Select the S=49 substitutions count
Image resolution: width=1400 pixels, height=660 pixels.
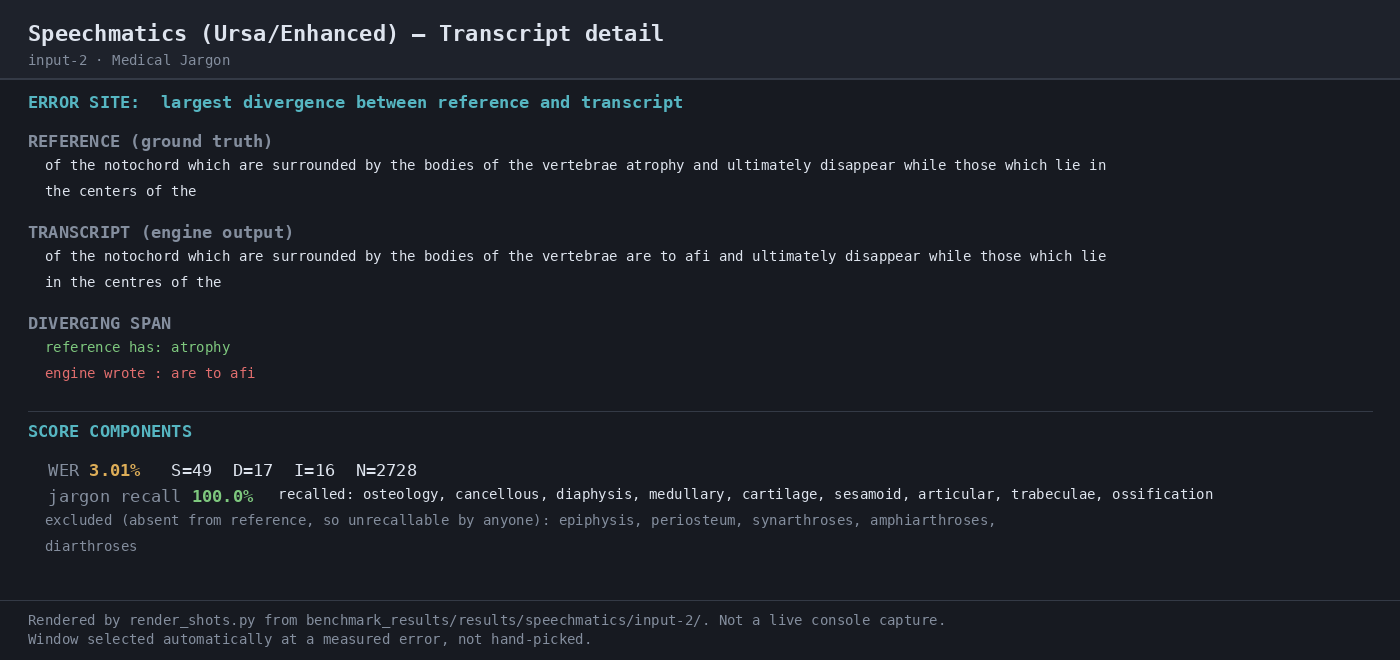(x=191, y=471)
